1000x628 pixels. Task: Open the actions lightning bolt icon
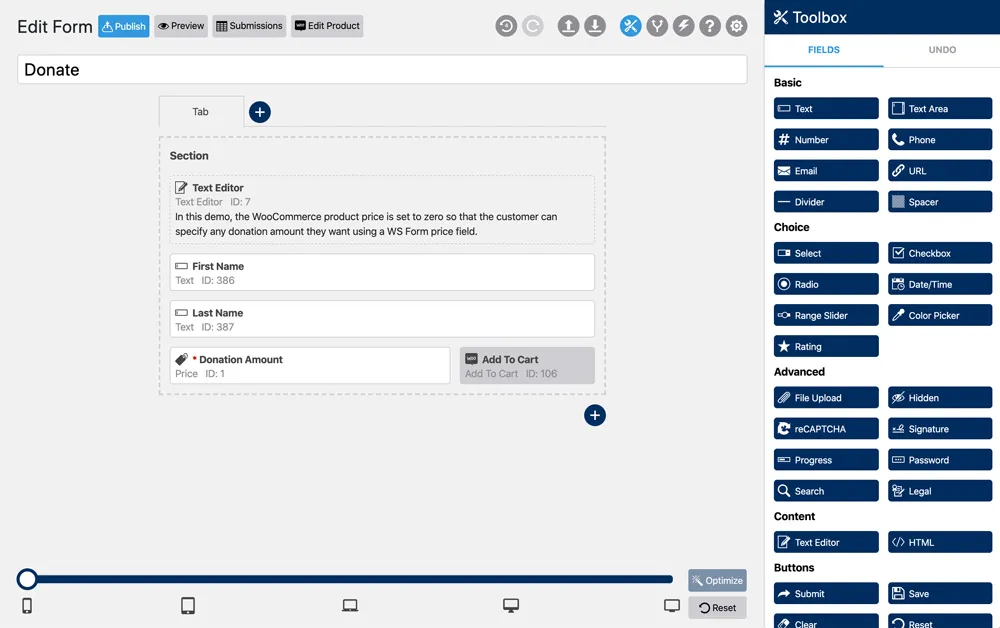[x=683, y=26]
